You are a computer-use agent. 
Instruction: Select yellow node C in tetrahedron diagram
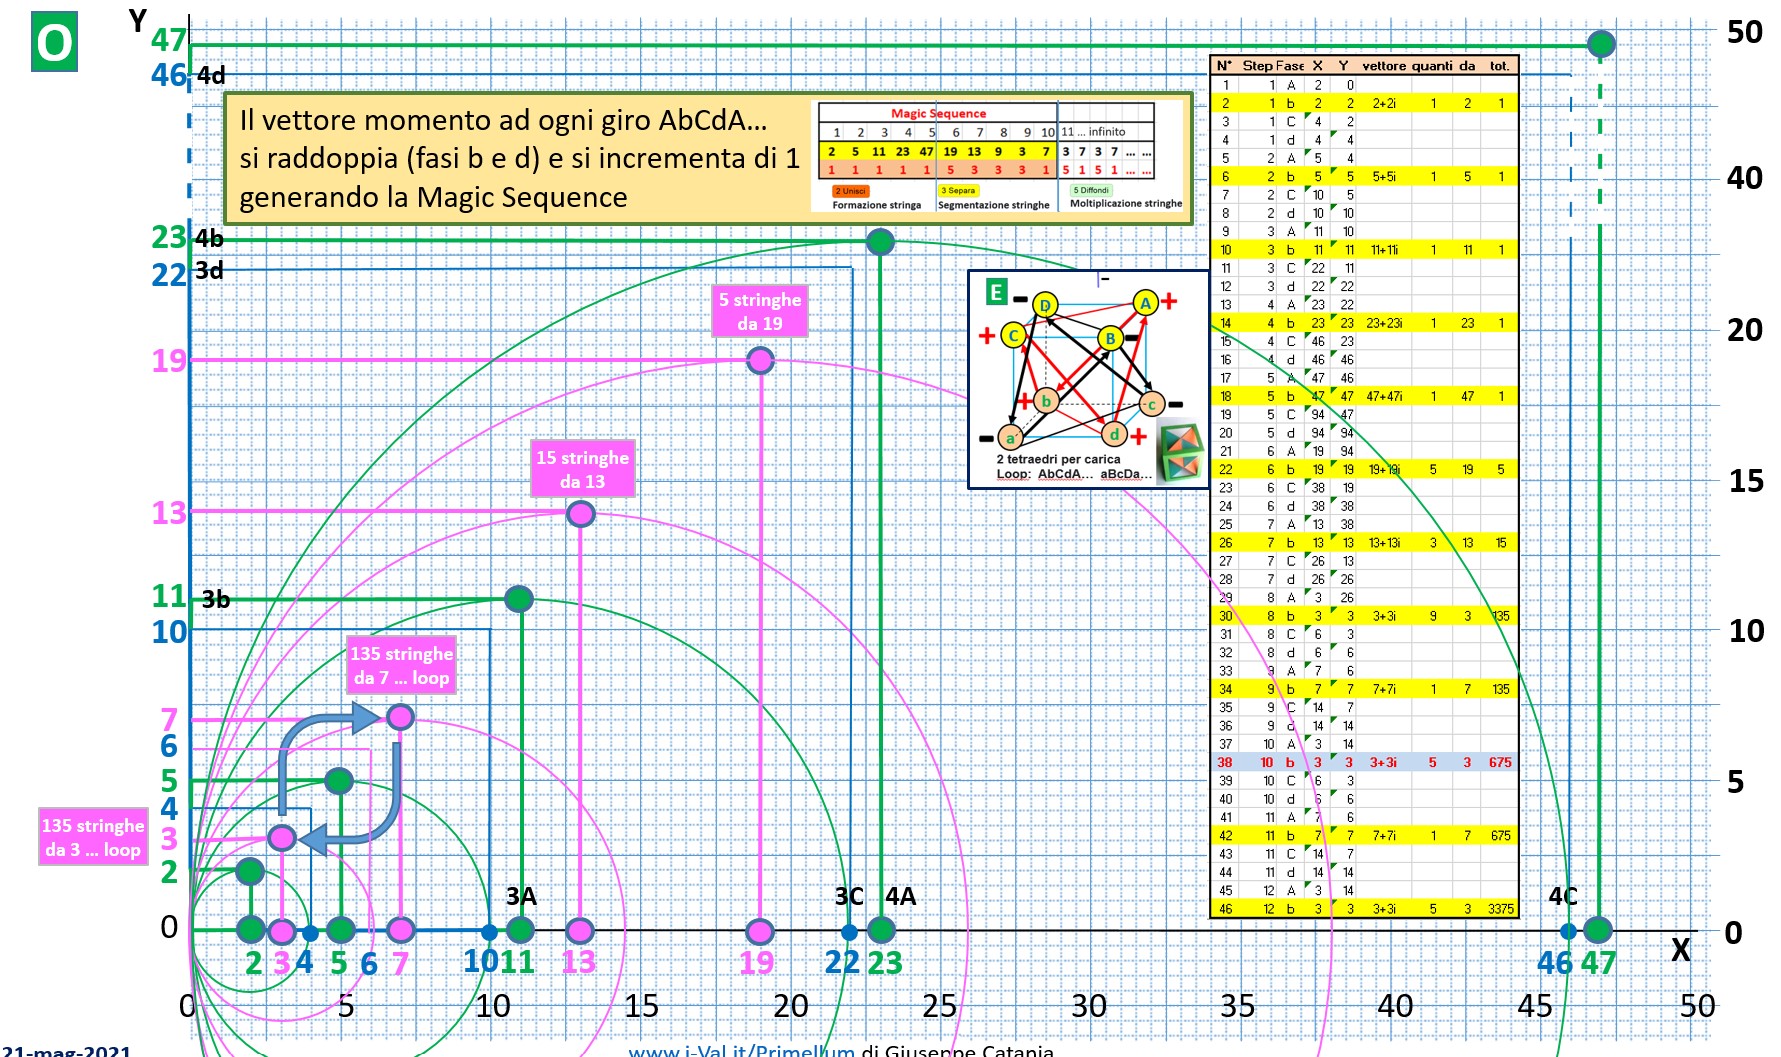pyautogui.click(x=1014, y=335)
